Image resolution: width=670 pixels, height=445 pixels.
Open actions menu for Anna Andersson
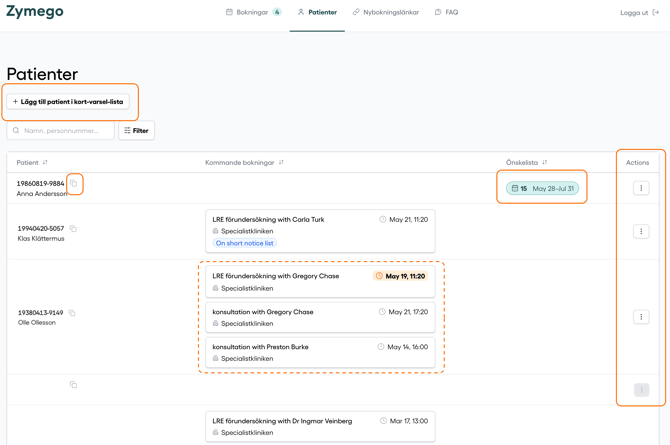[x=641, y=188]
